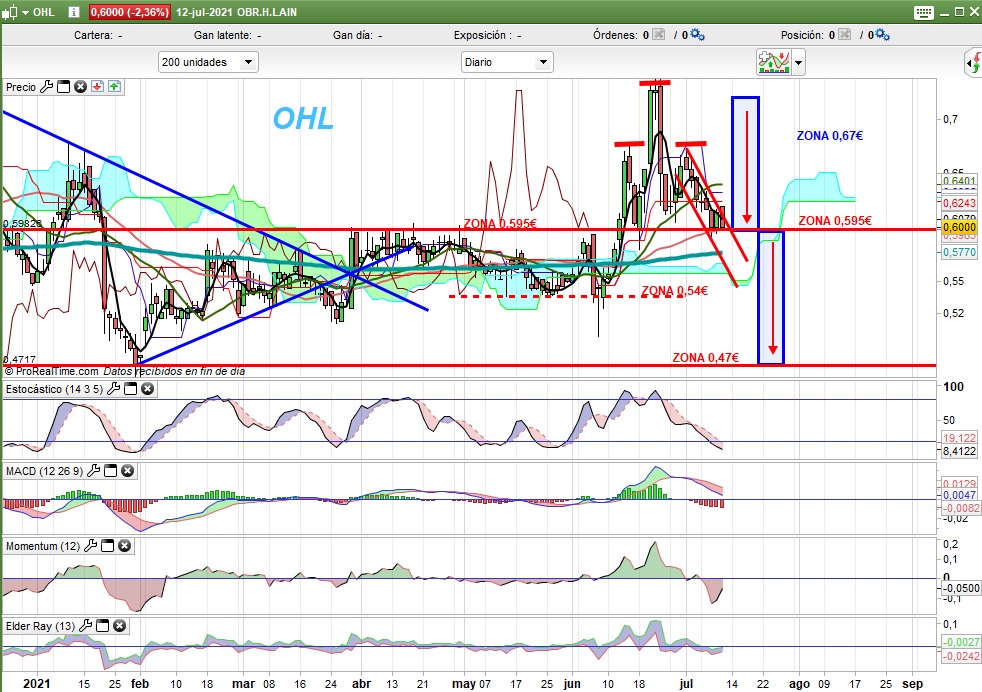Select the OHL ticker name in title bar

coord(43,12)
